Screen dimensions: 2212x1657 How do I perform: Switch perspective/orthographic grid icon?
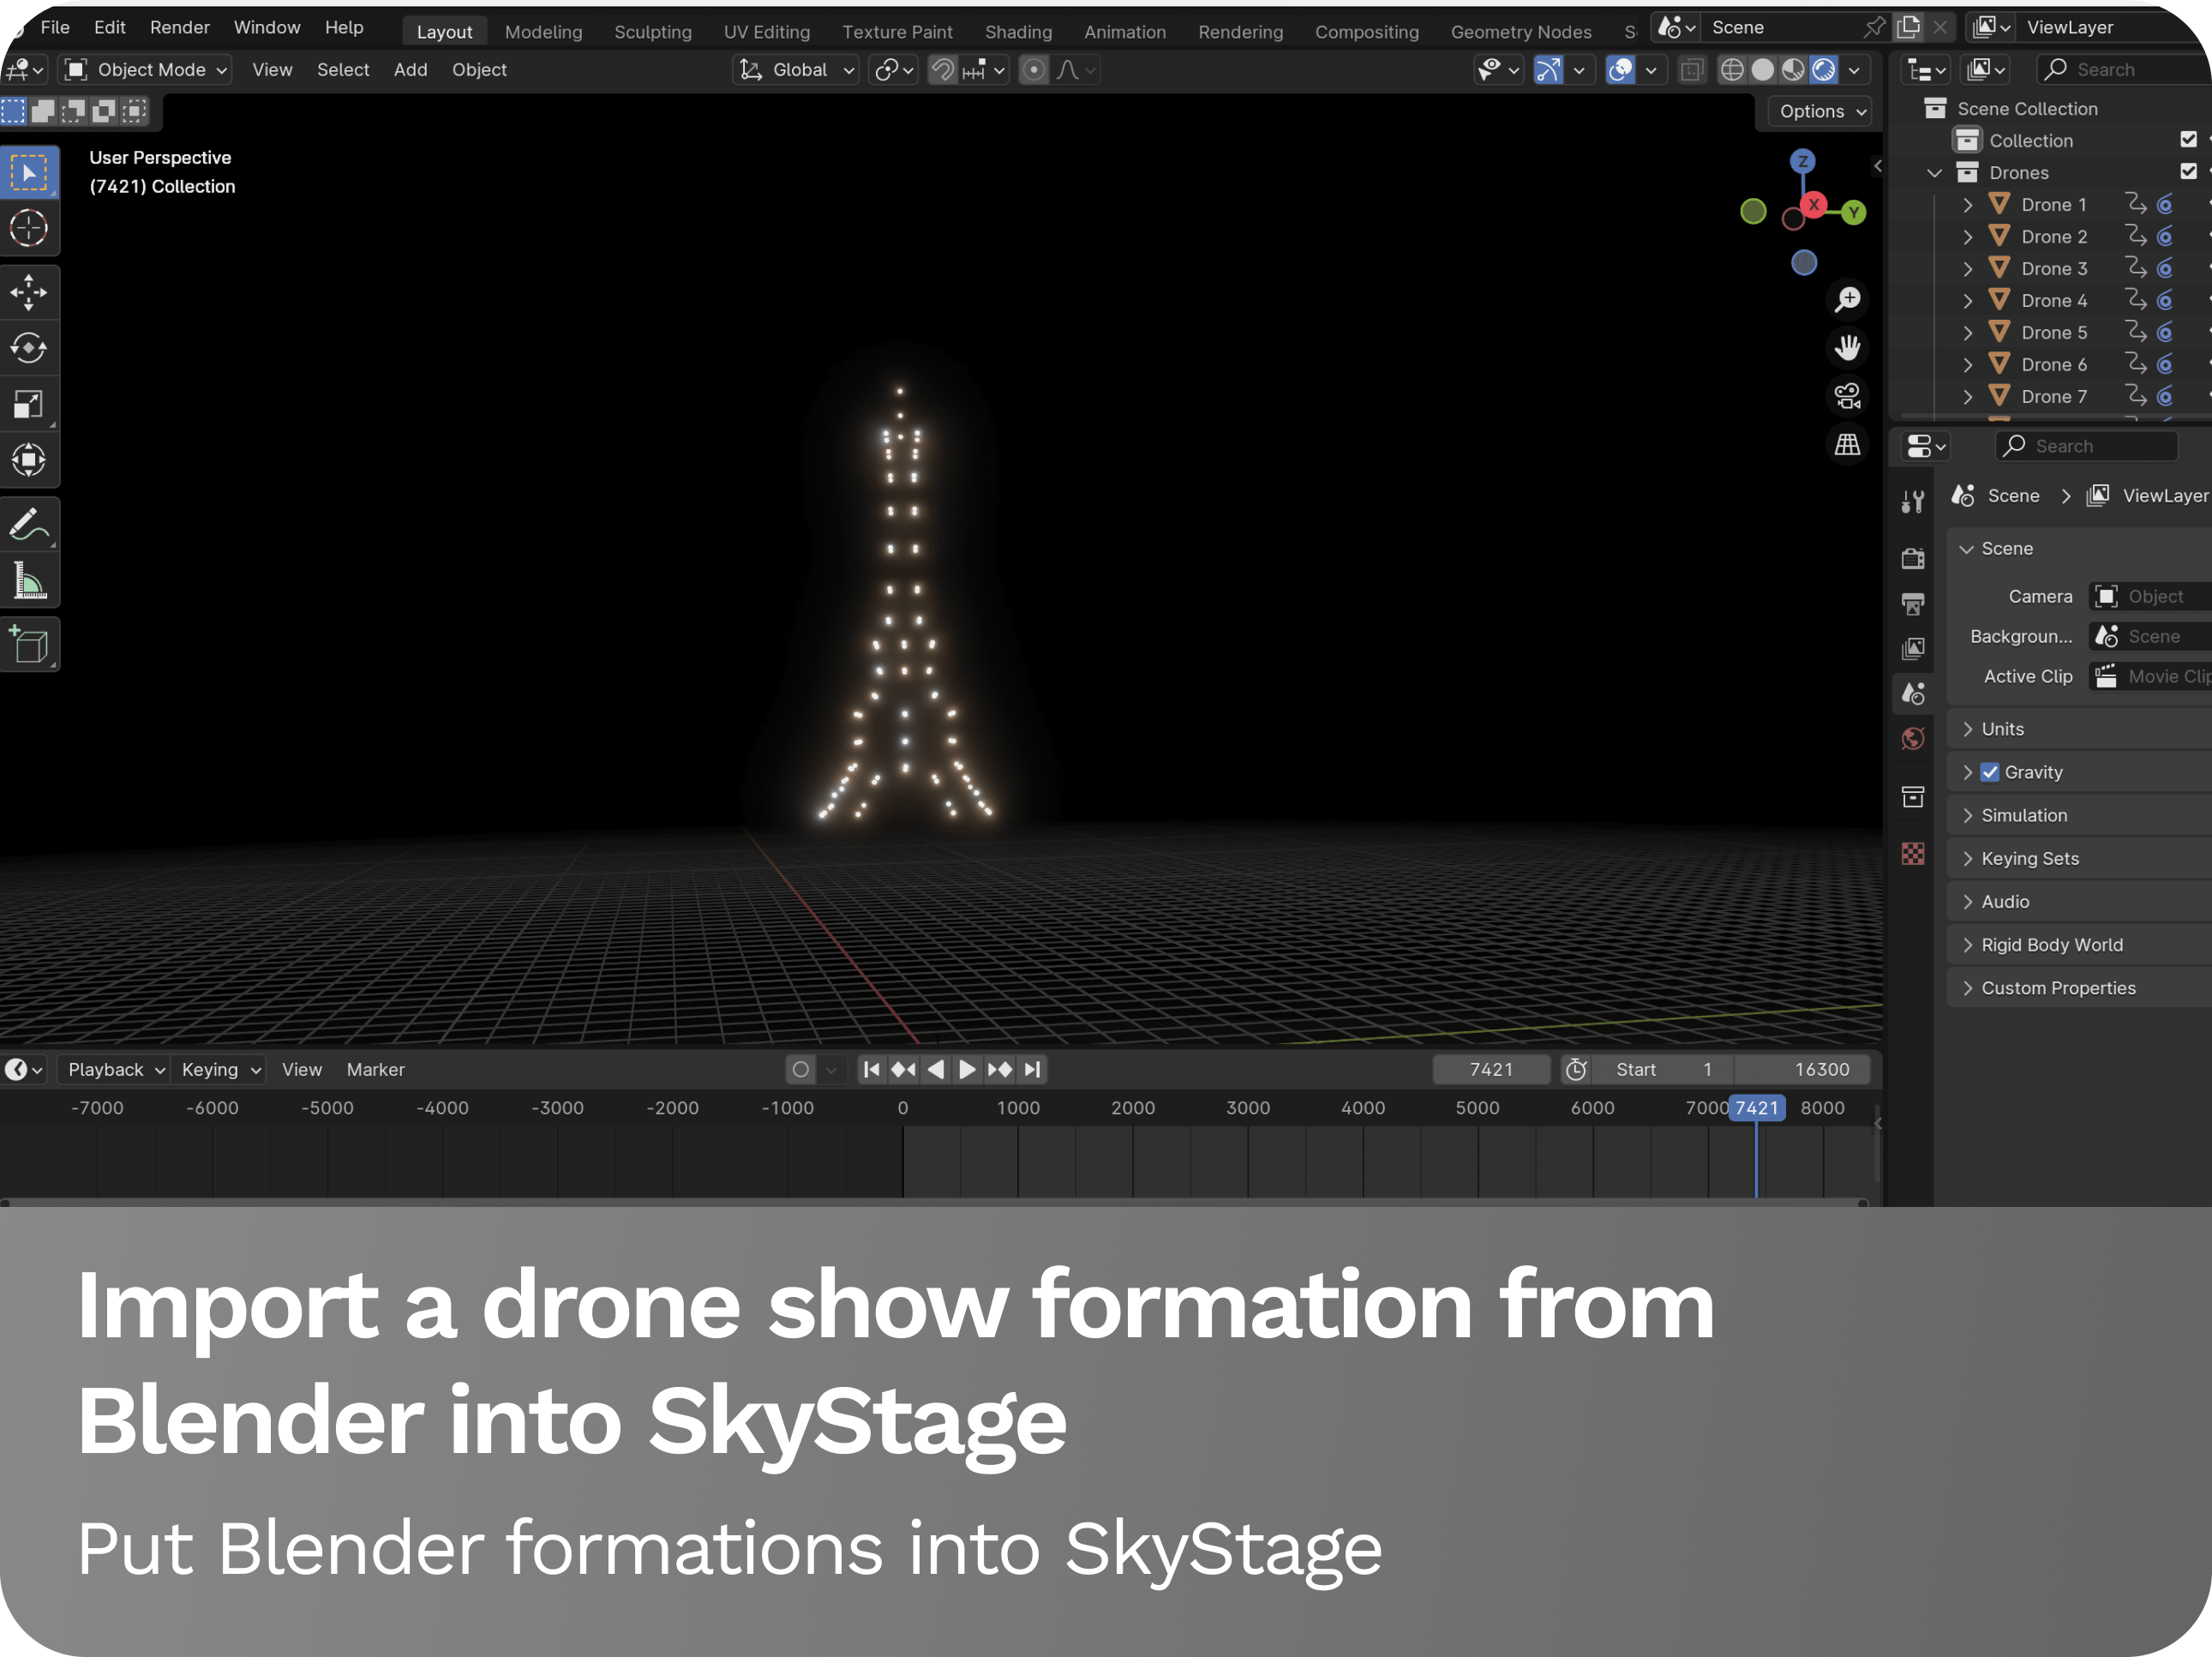[1848, 445]
